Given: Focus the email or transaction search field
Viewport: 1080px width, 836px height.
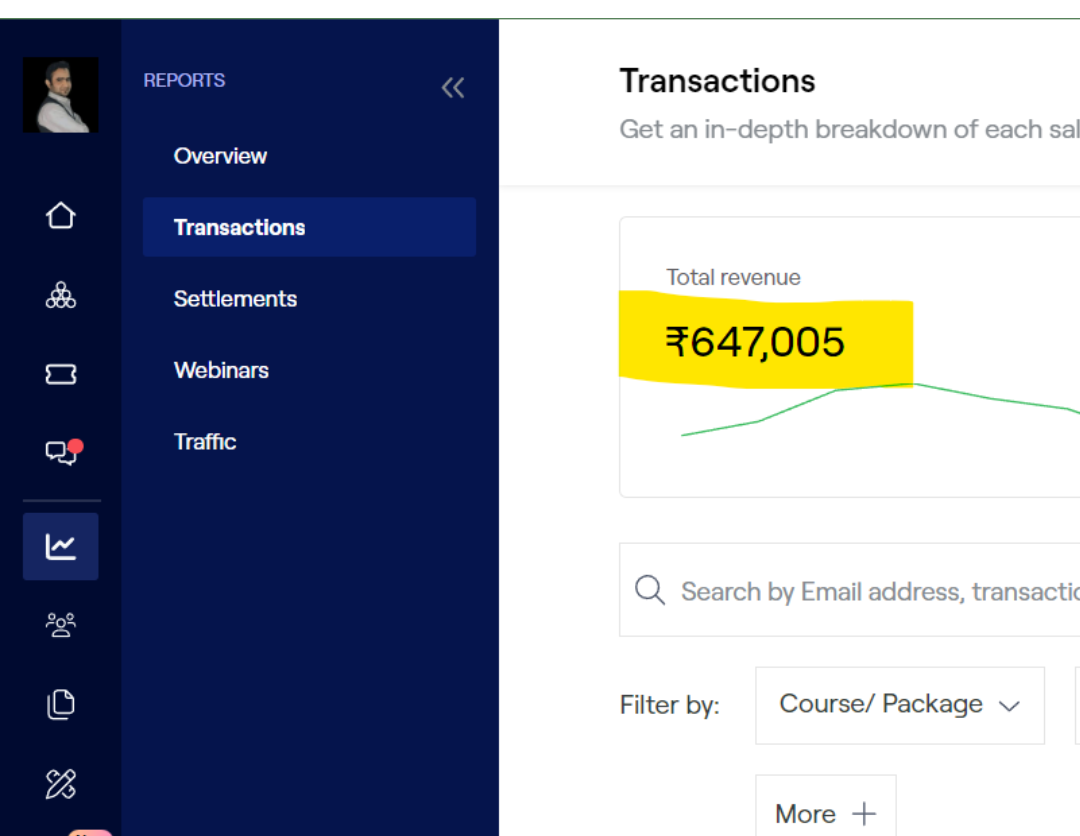Looking at the screenshot, I should (x=870, y=591).
